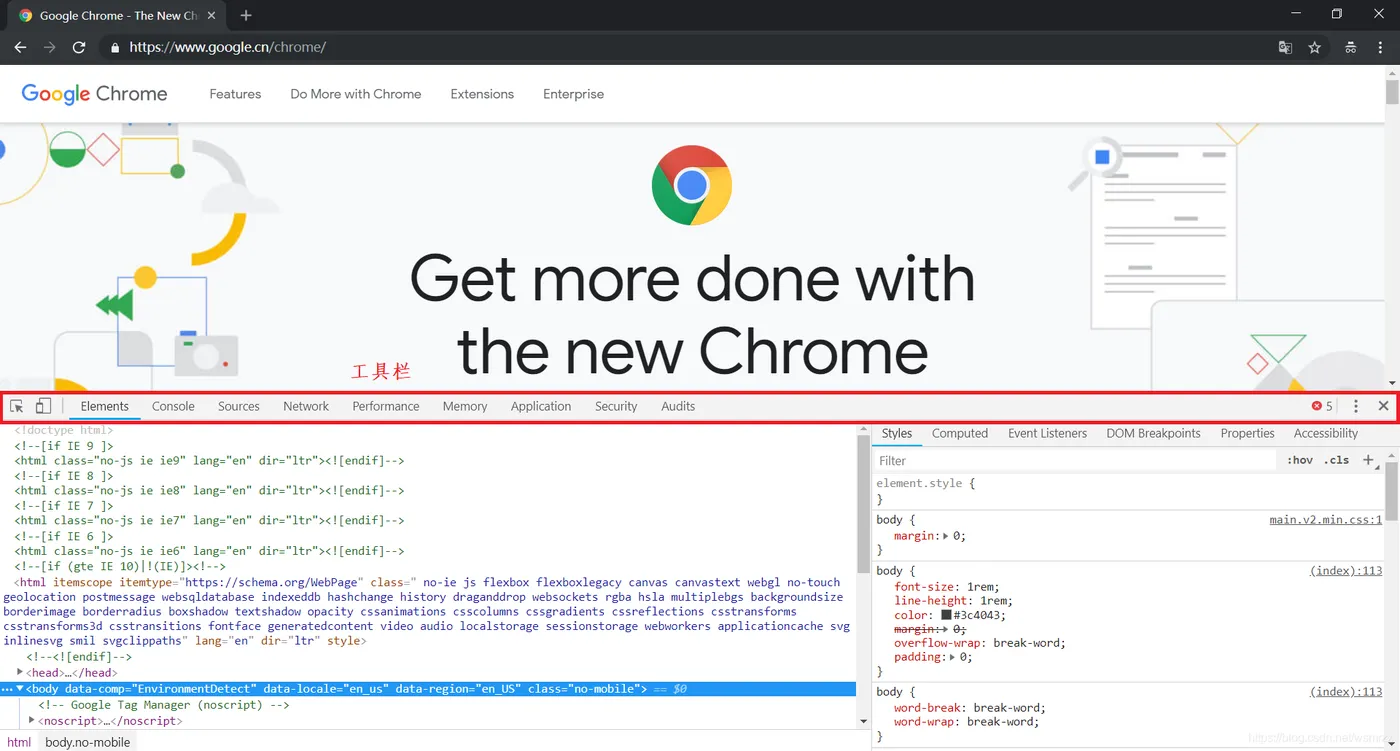Click the incognito profile icon

1350,47
